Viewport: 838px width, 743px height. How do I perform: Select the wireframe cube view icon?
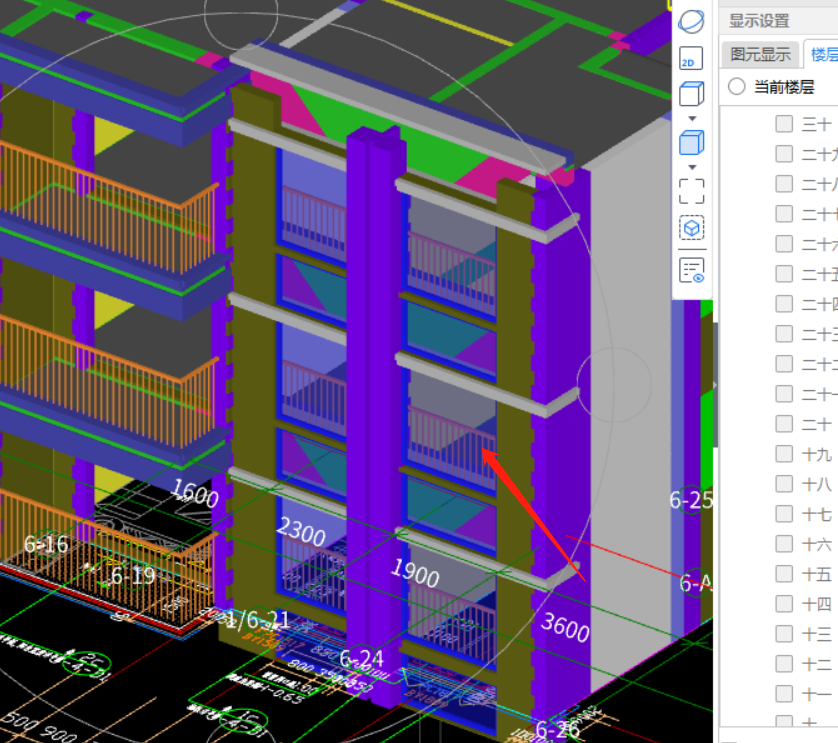point(692,94)
